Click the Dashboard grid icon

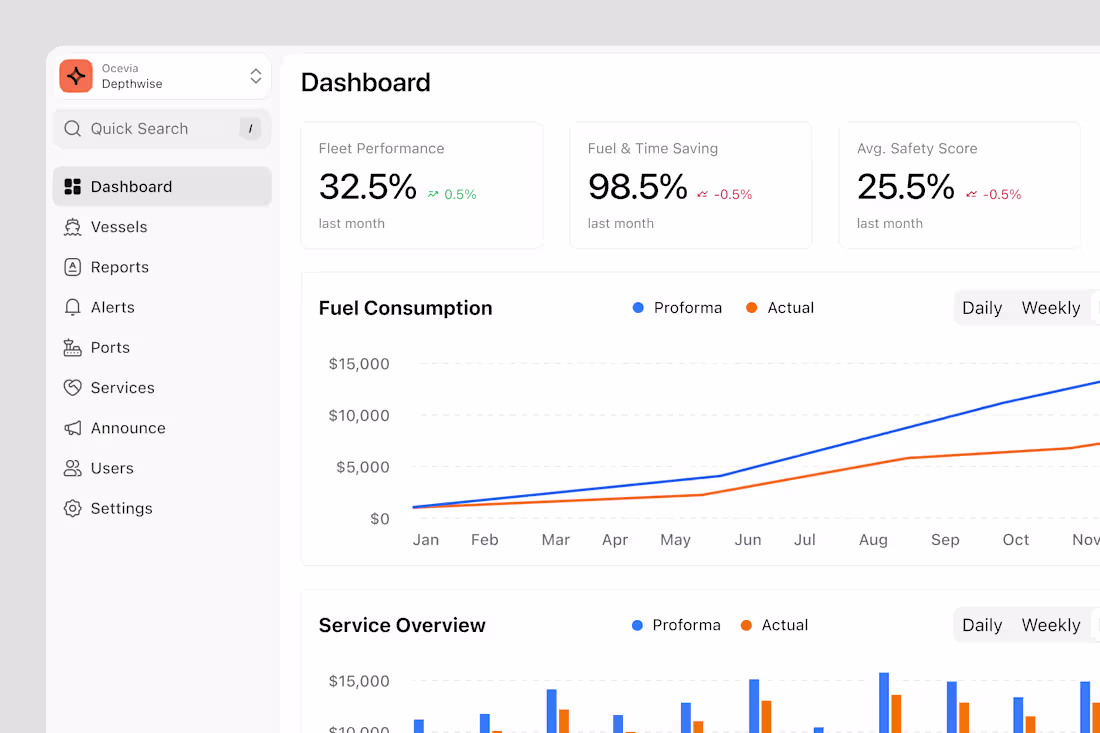pyautogui.click(x=72, y=187)
